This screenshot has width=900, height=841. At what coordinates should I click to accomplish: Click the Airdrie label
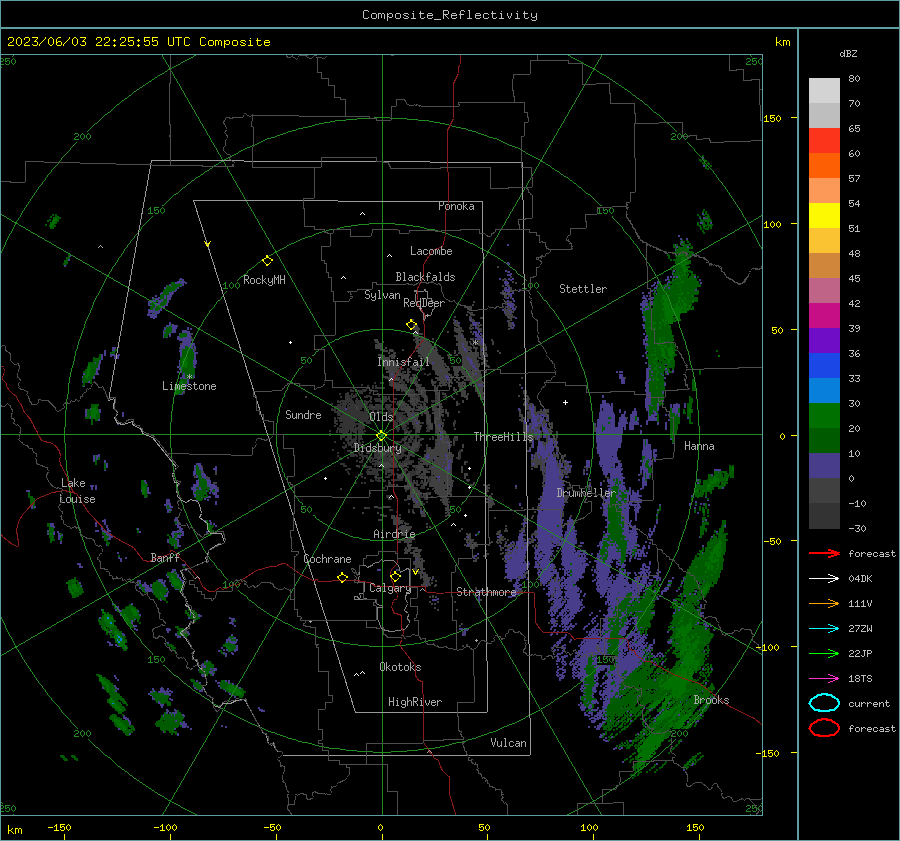click(x=394, y=534)
